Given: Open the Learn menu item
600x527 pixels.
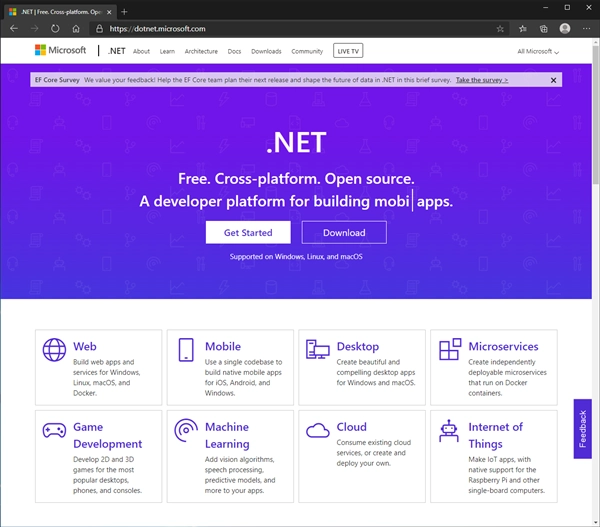Looking at the screenshot, I should 167,51.
